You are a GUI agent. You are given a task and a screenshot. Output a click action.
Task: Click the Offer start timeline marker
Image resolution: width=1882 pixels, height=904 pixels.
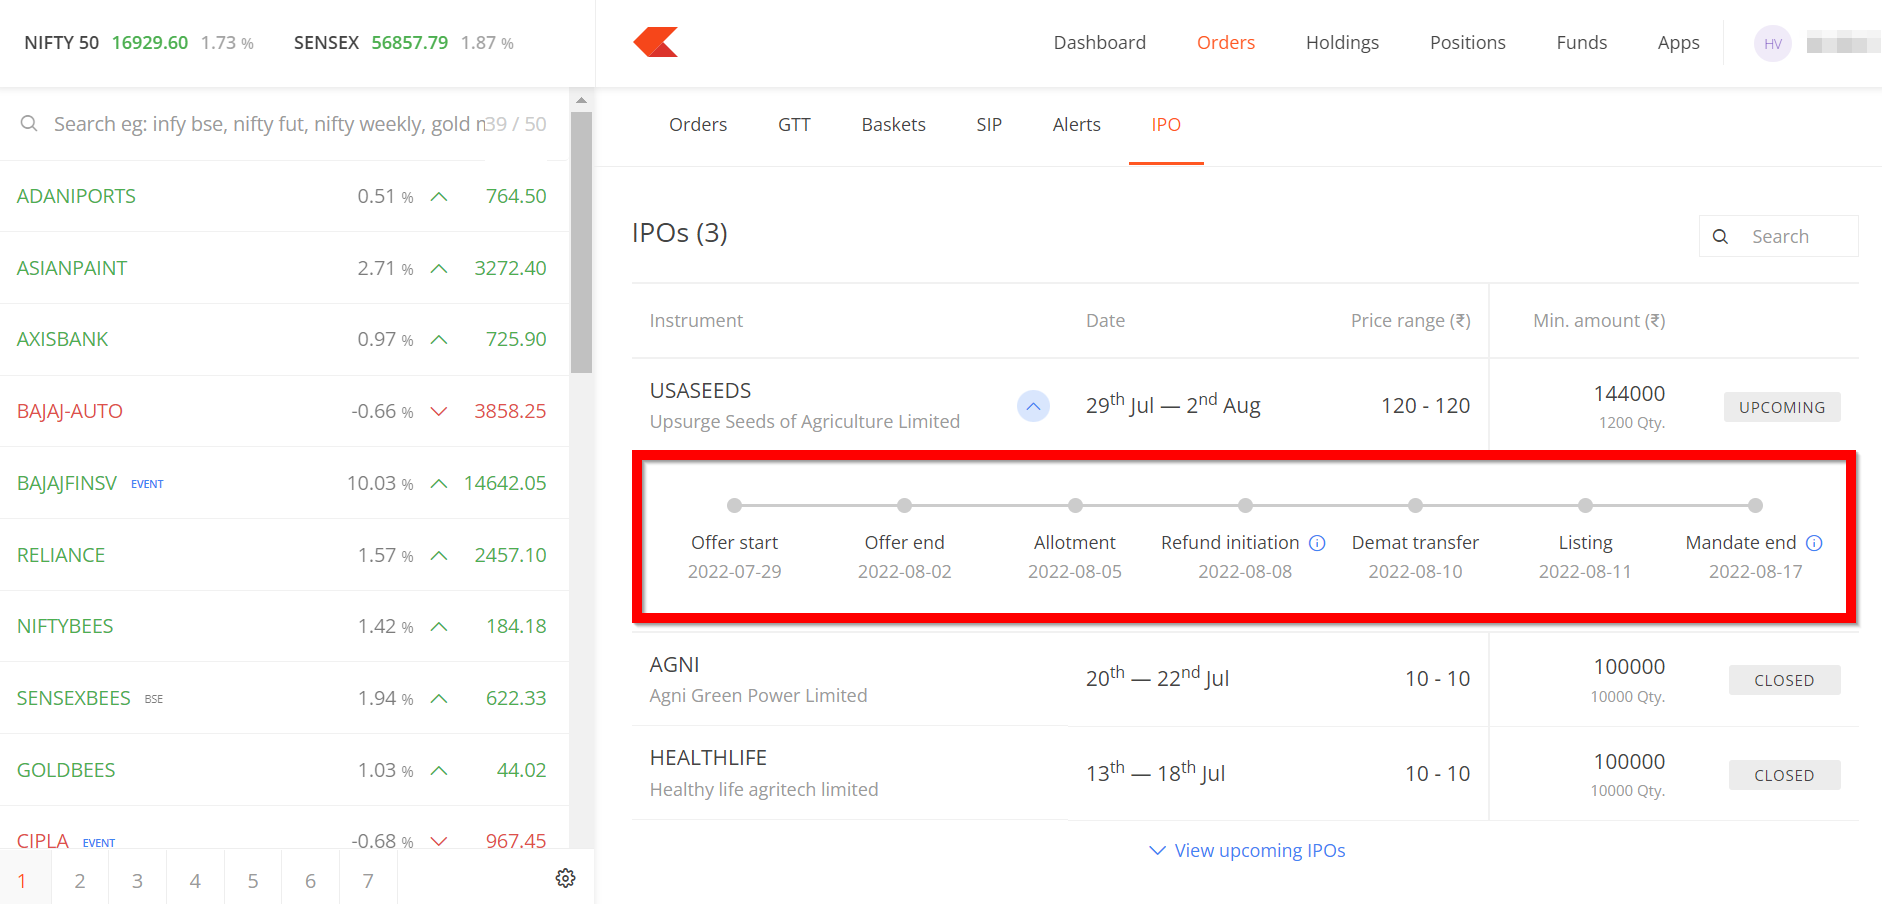(734, 506)
